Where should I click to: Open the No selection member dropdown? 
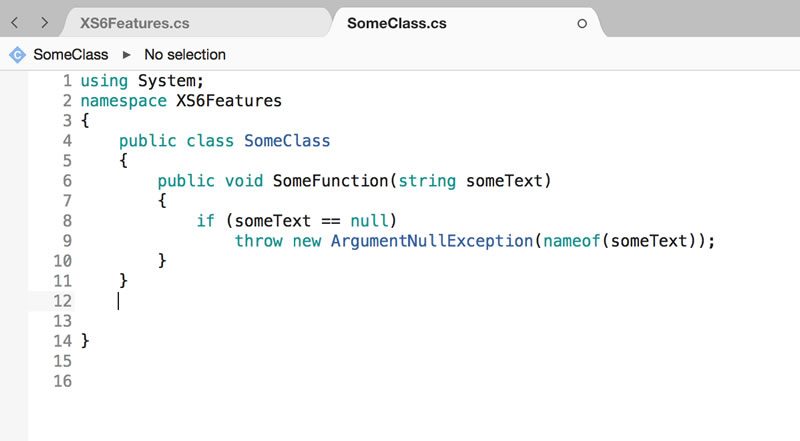(x=185, y=55)
